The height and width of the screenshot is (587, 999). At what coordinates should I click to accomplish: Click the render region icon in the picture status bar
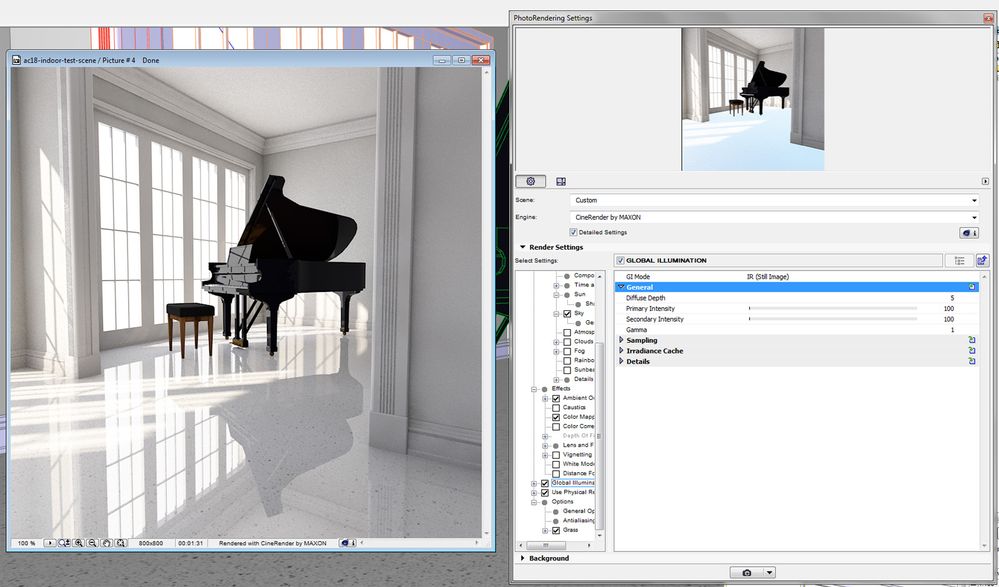[x=120, y=543]
